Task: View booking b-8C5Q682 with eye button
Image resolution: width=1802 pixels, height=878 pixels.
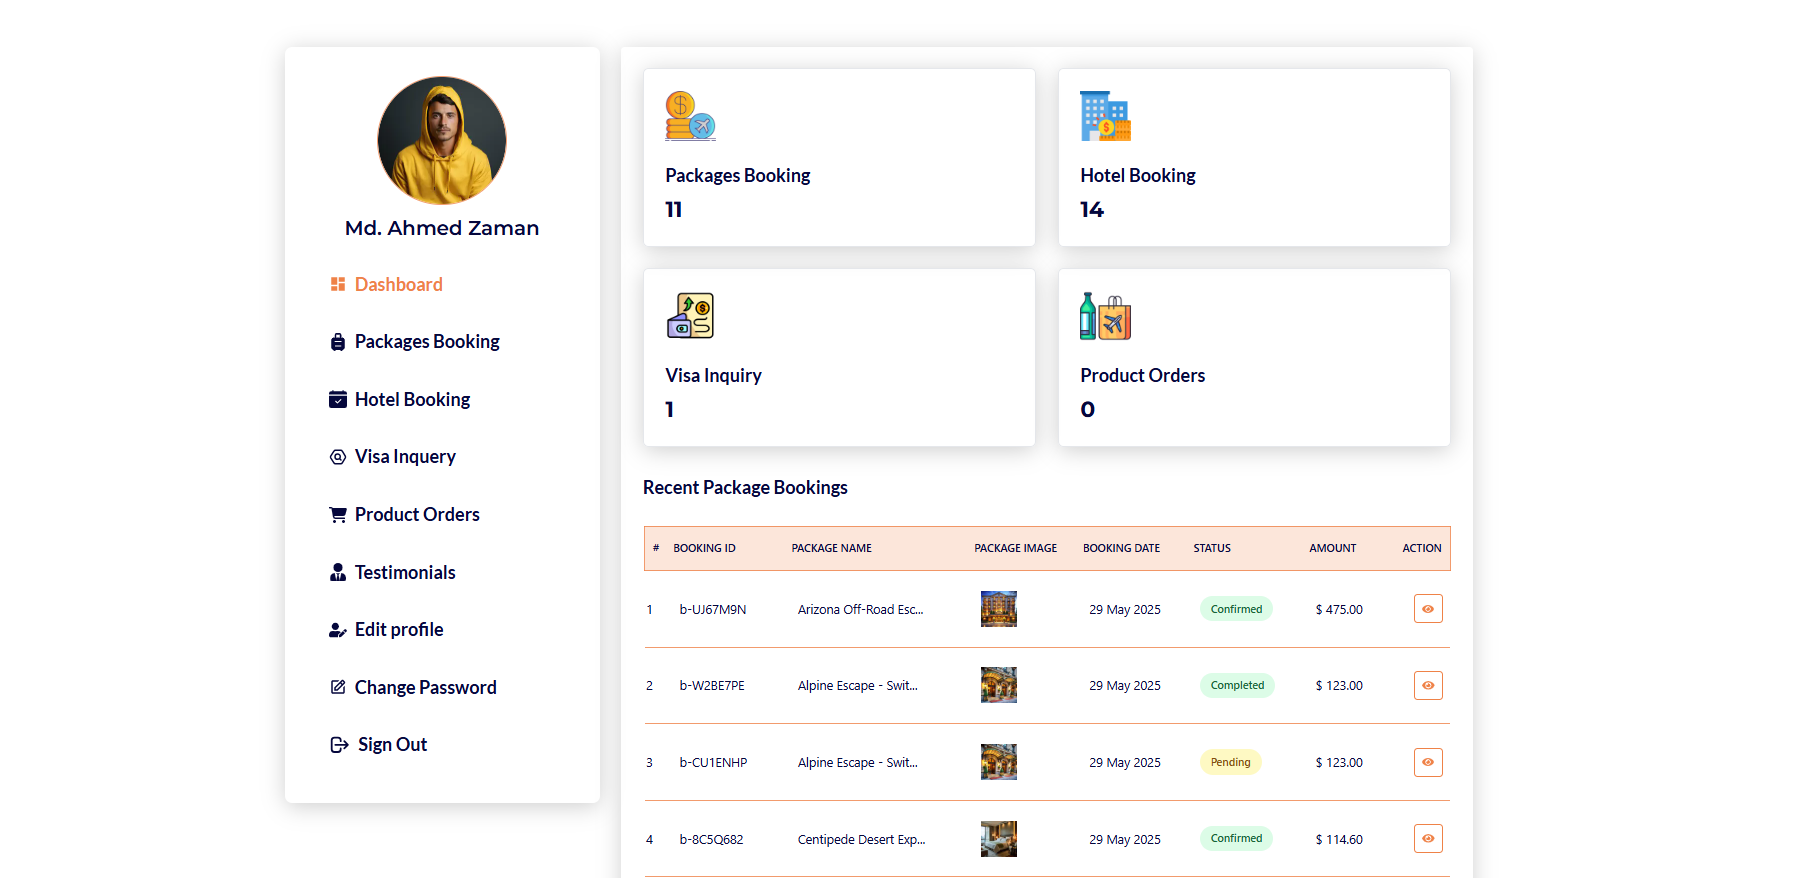Action: (1428, 839)
